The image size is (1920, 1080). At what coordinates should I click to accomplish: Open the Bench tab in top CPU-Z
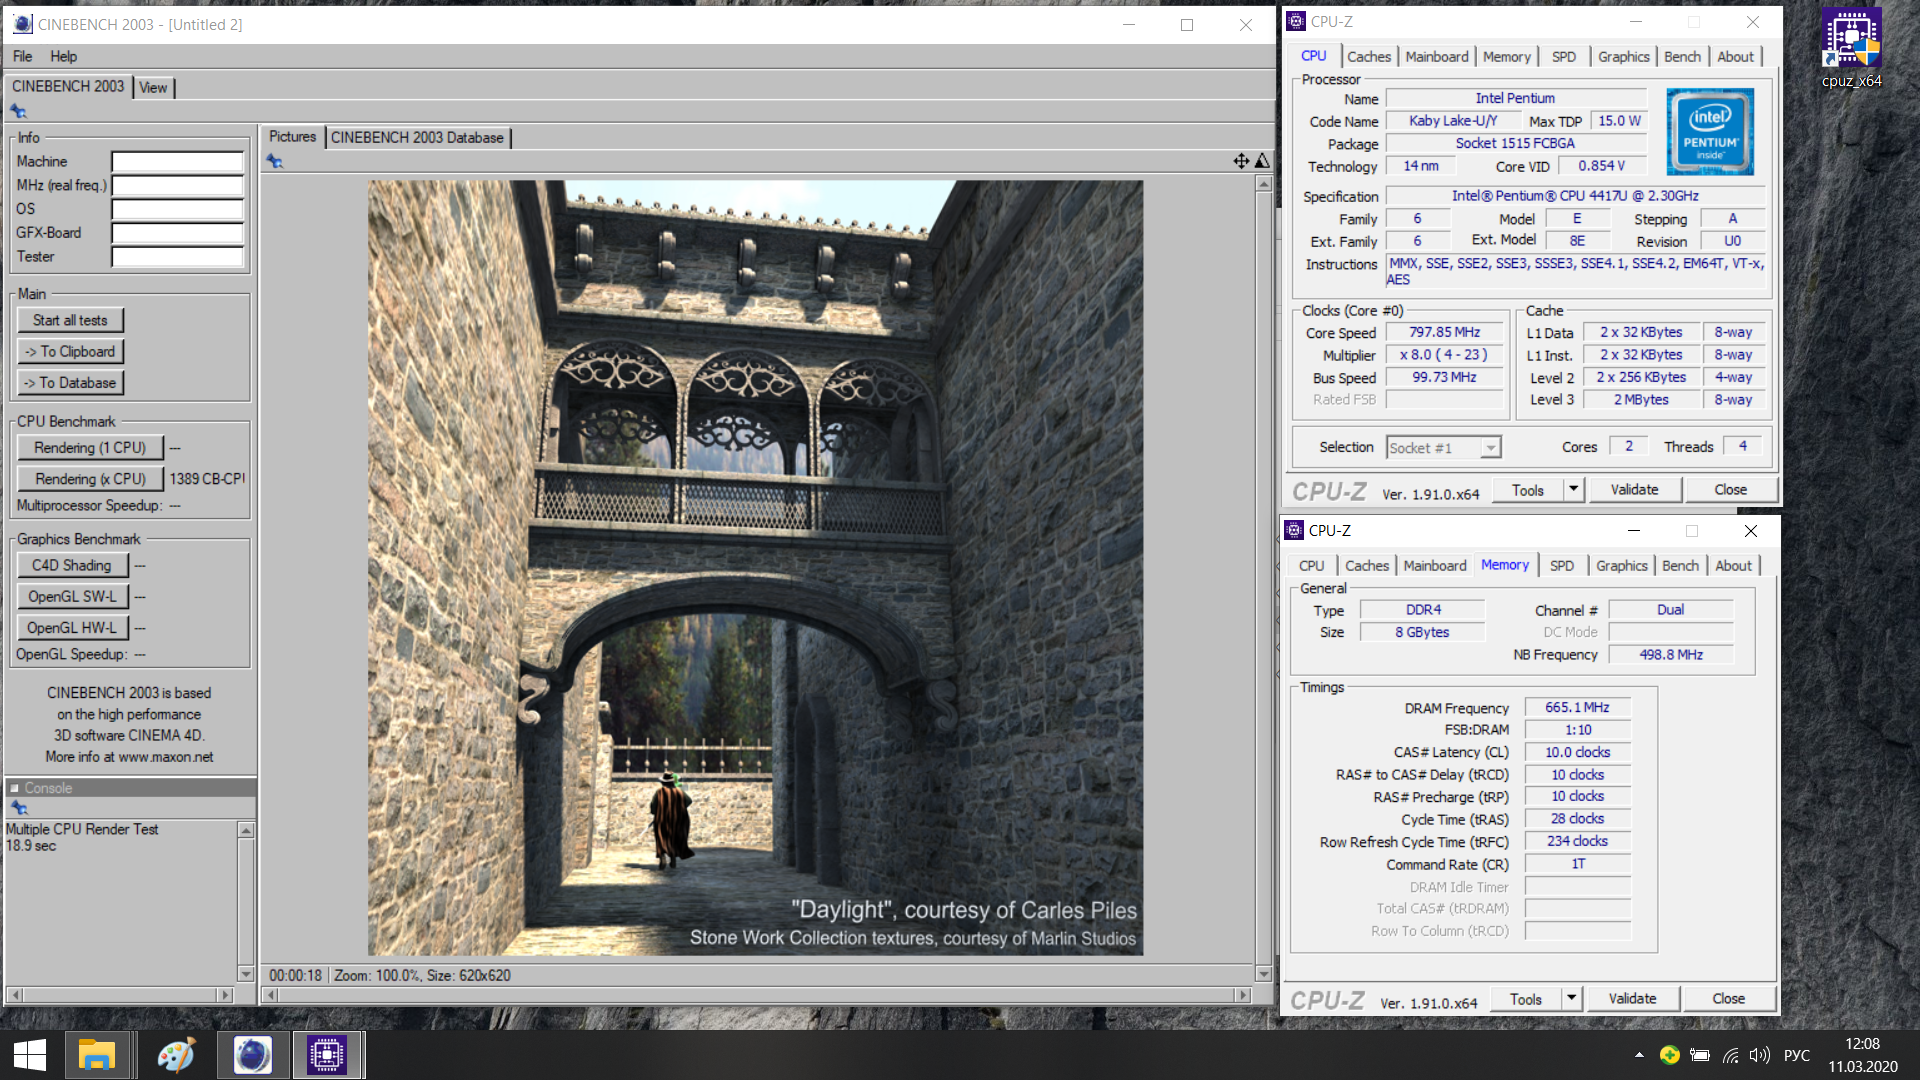coord(1682,57)
